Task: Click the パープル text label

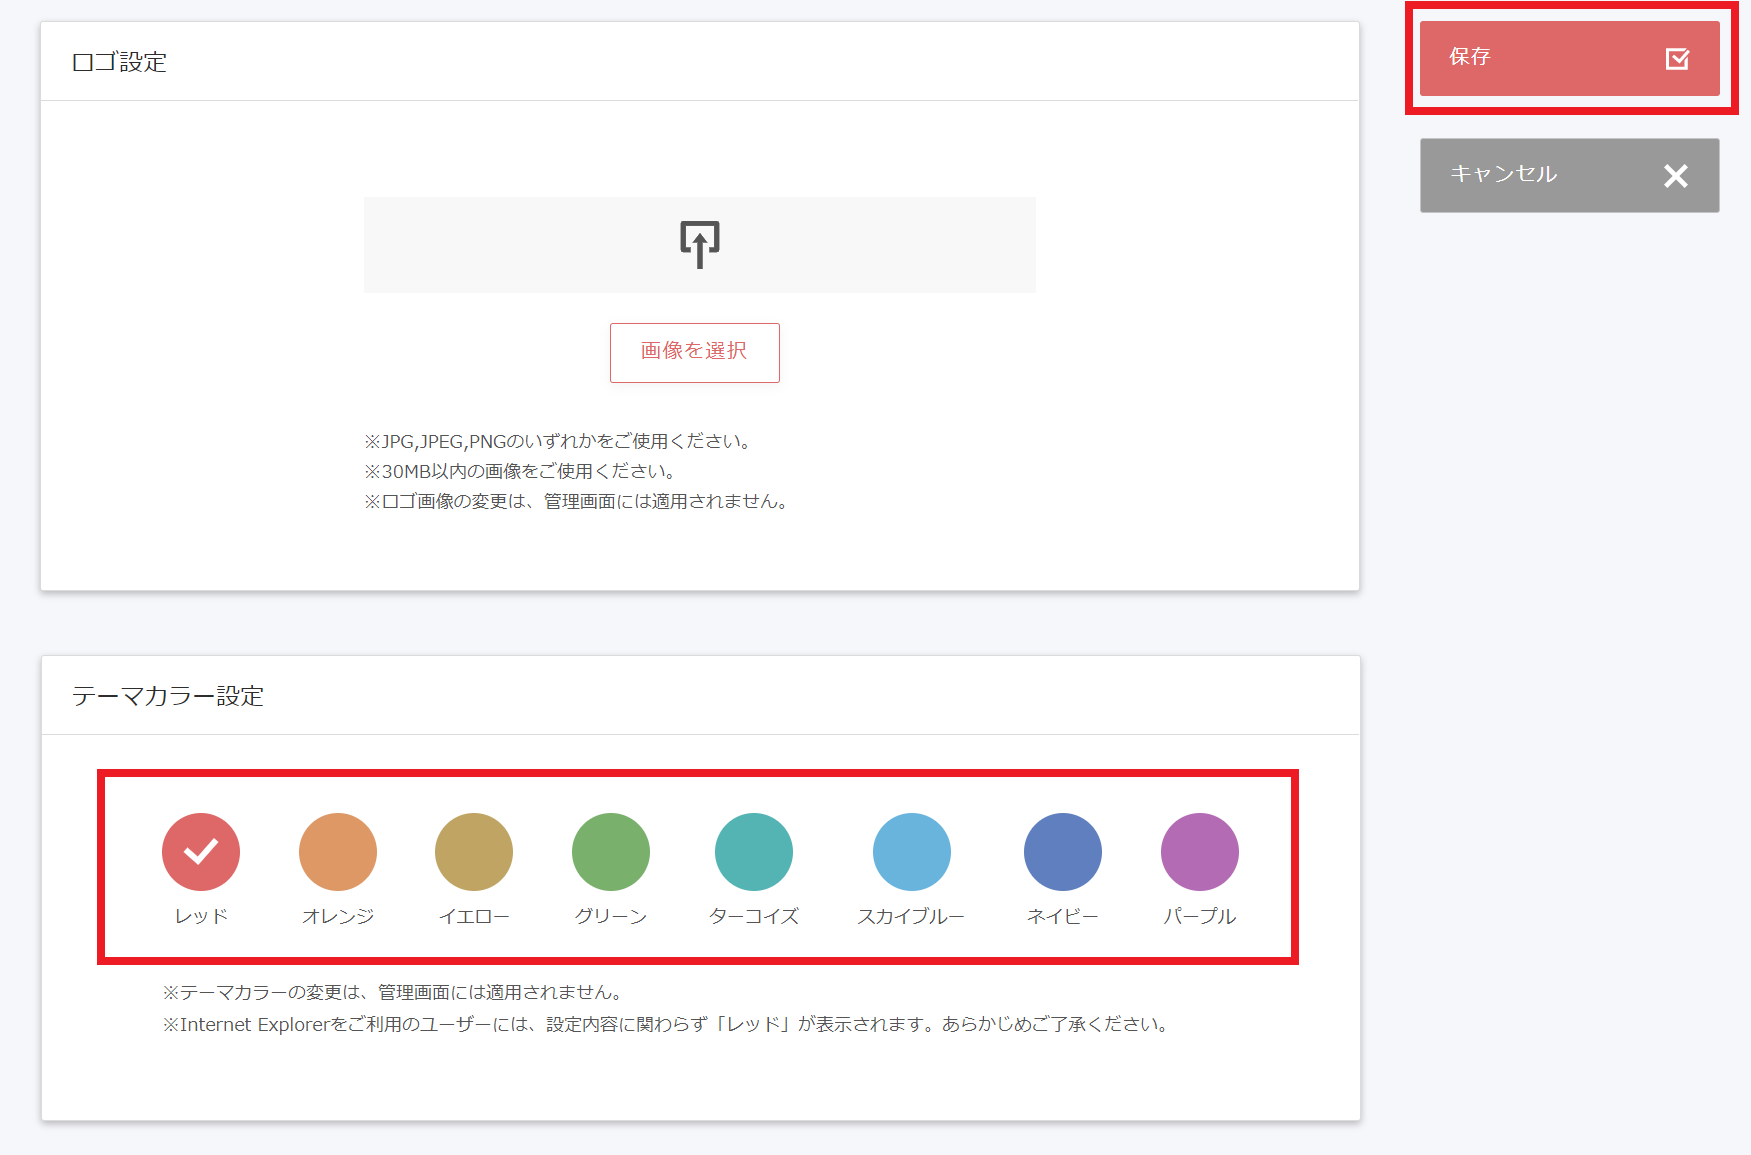Action: click(x=1199, y=916)
